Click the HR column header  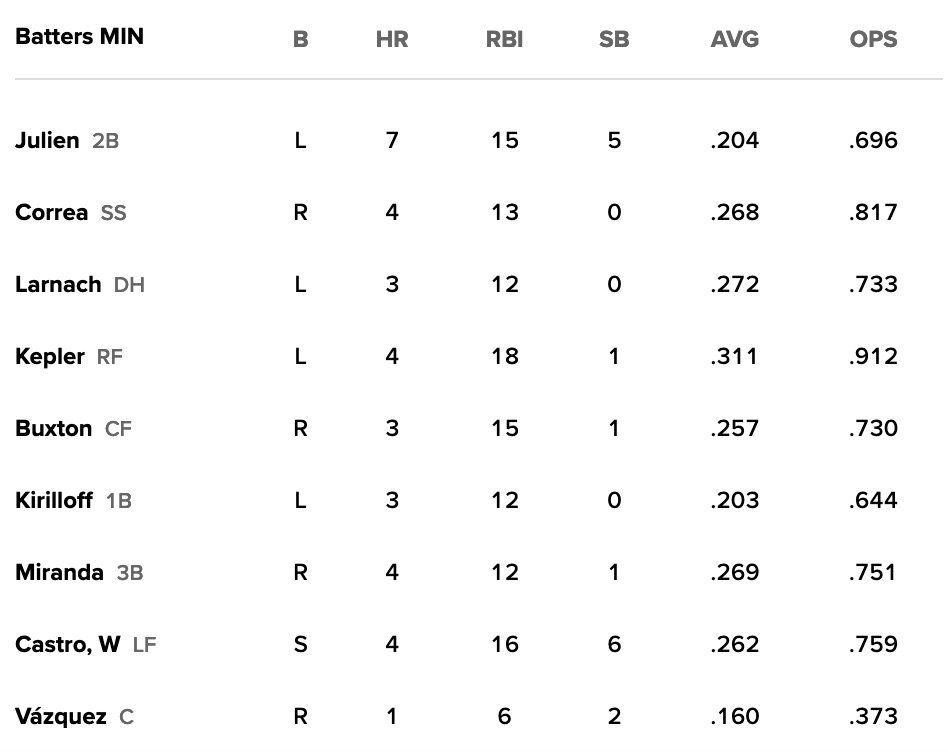[x=392, y=40]
